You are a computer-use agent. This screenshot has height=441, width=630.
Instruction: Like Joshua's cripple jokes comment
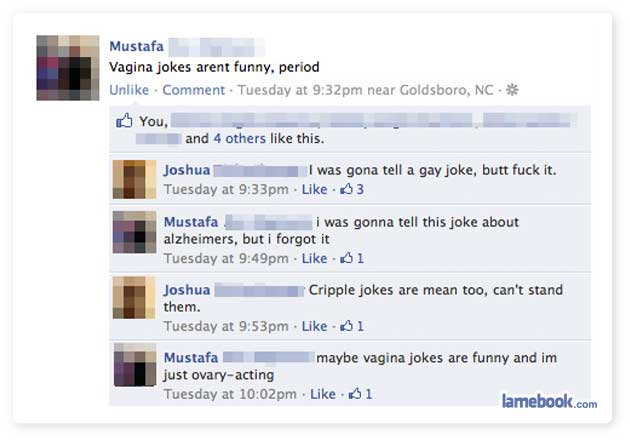point(314,326)
